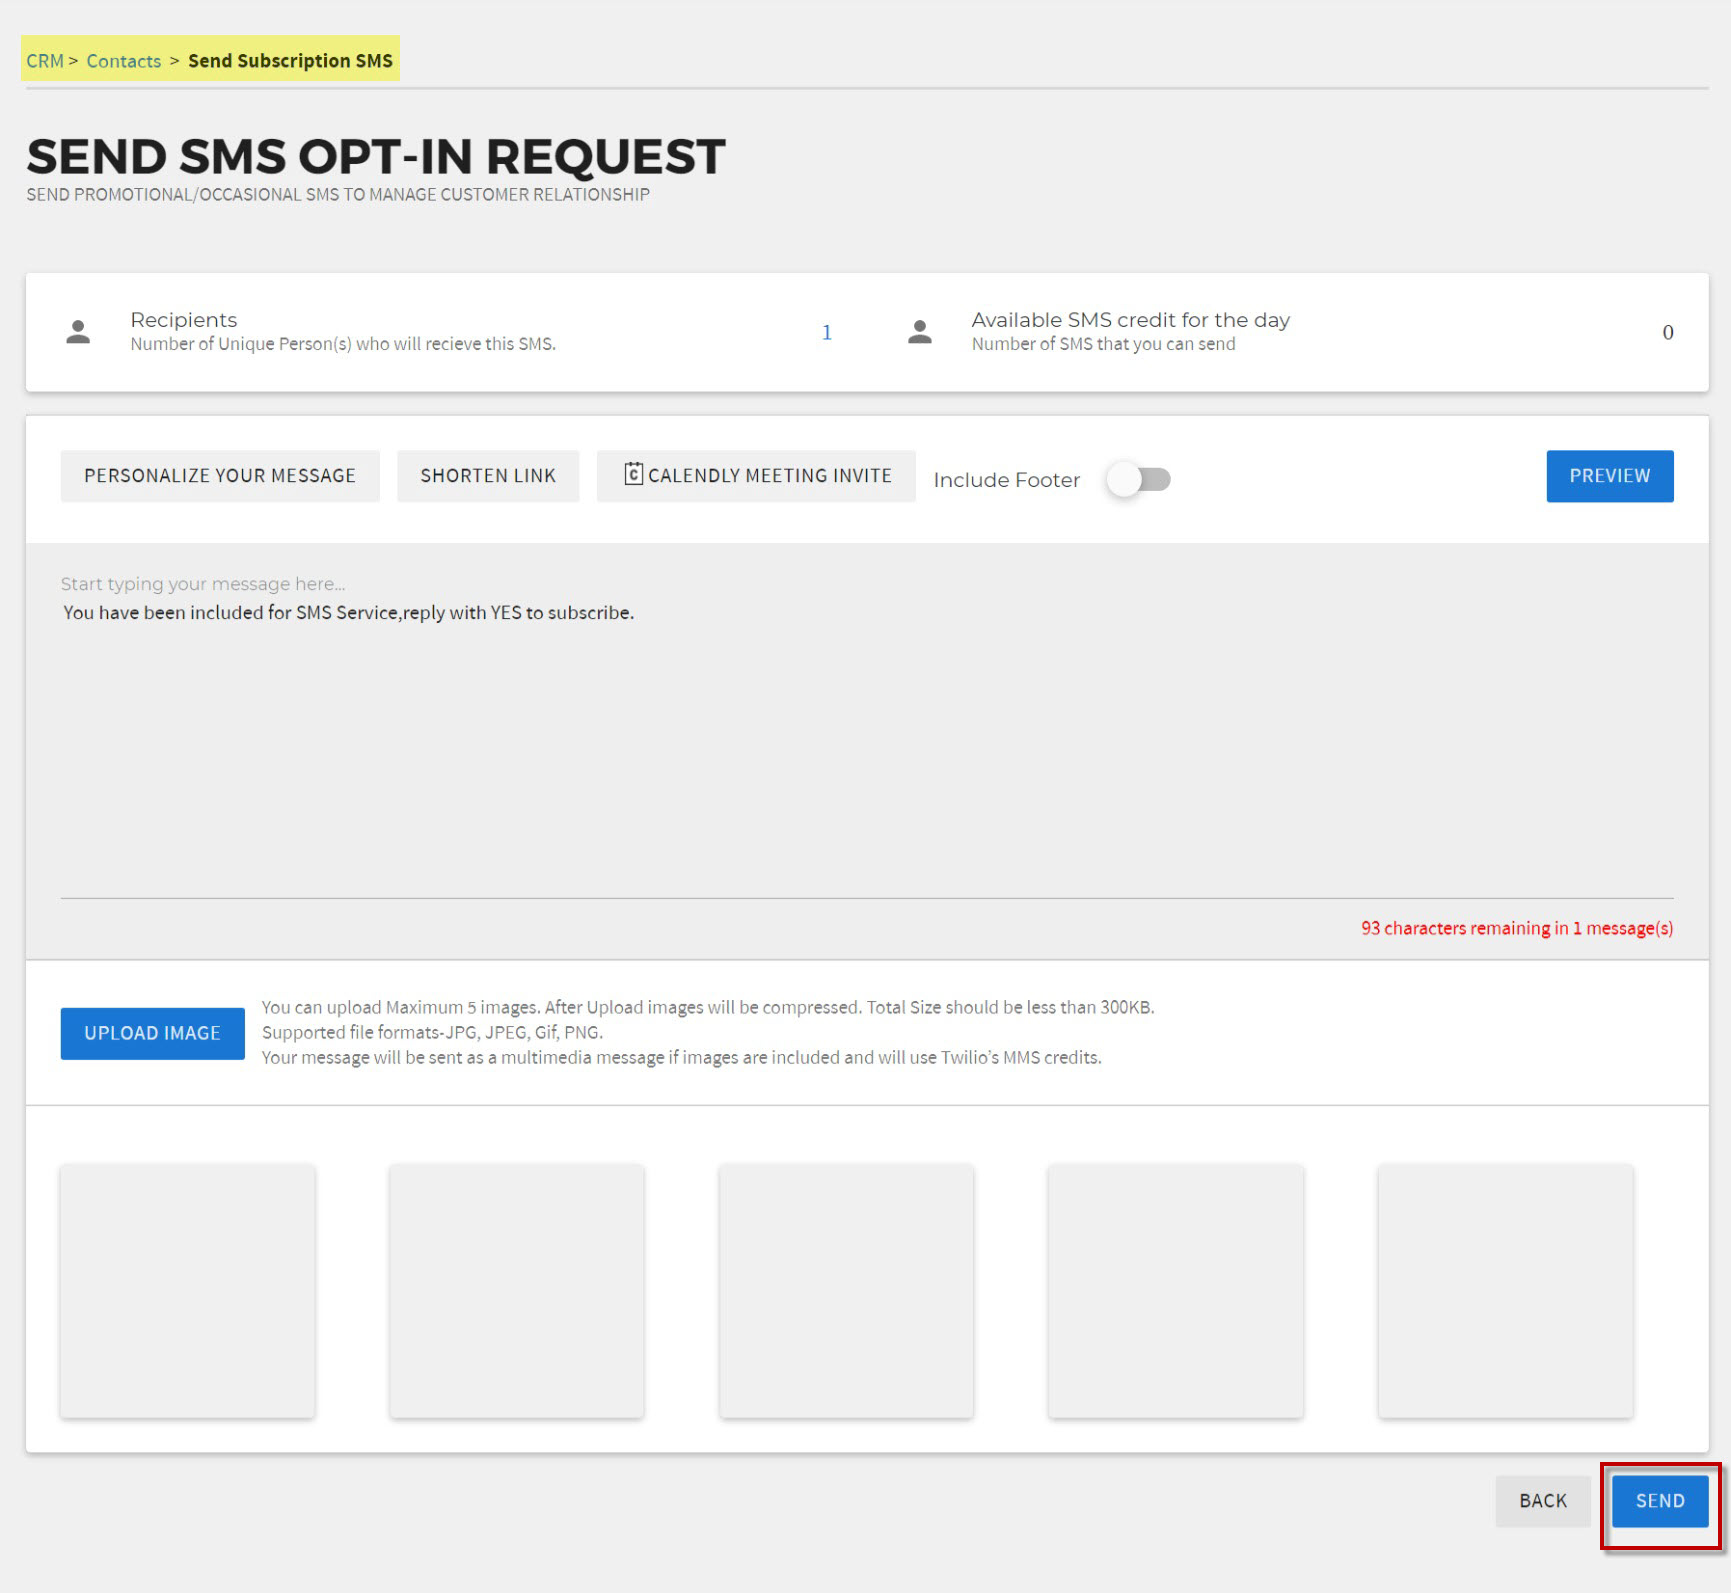Click the 'reply with YES to subscribe' text
1731x1593 pixels.
pos(518,612)
